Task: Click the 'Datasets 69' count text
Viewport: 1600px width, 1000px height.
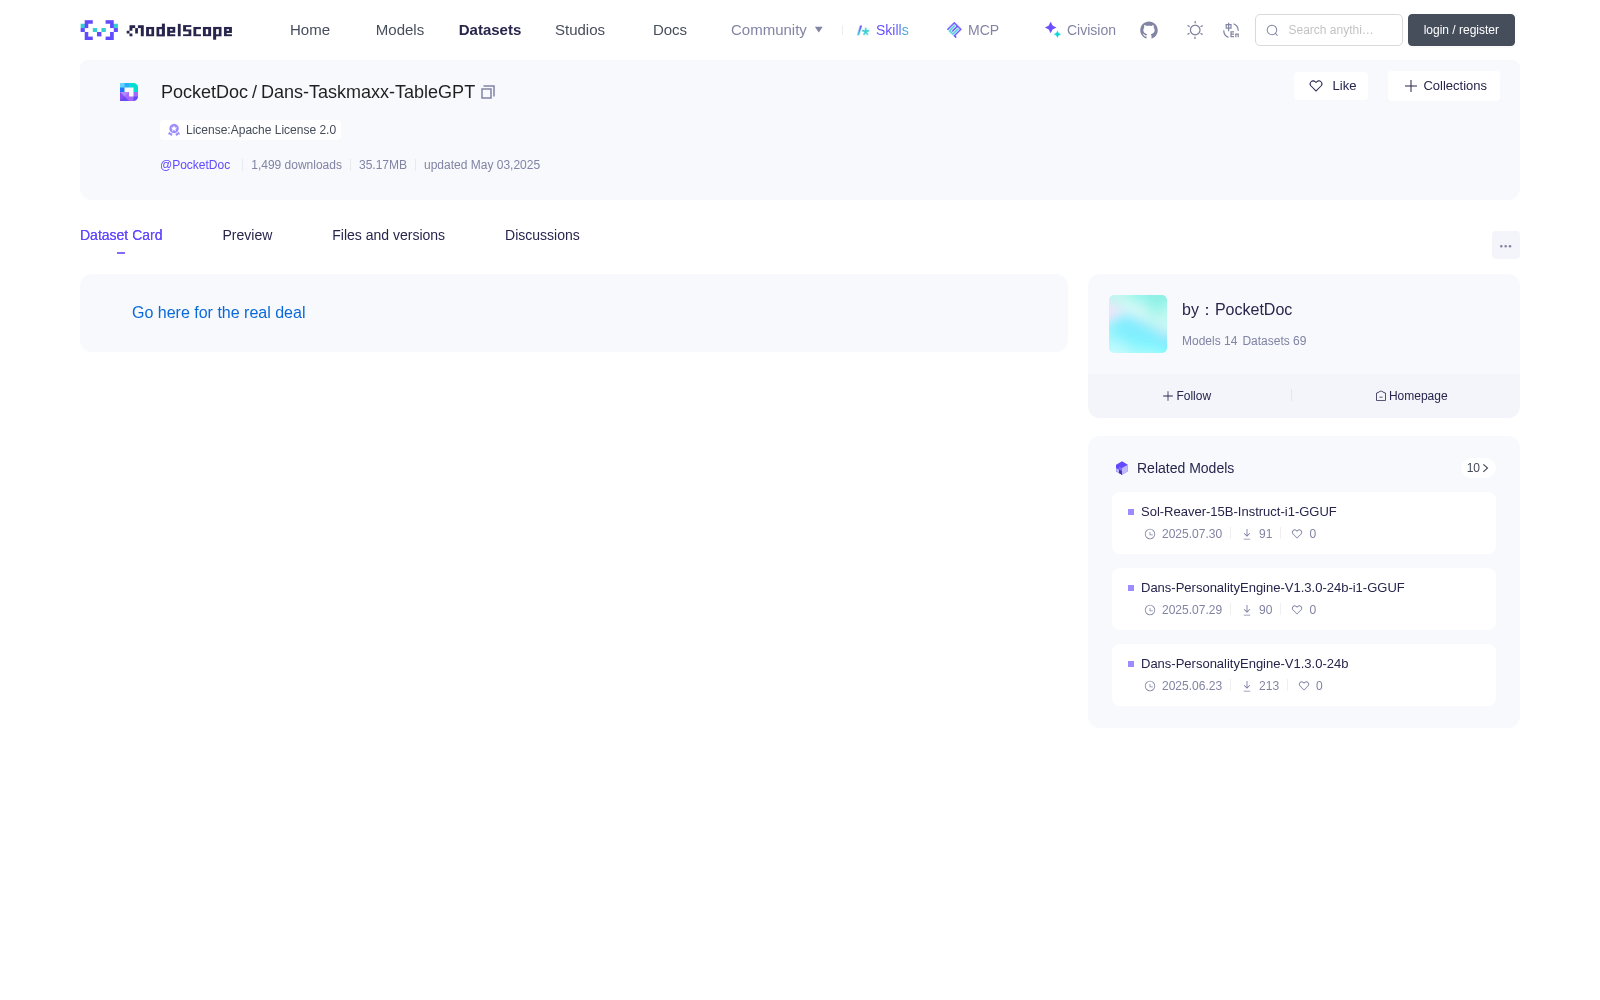Action: [1274, 341]
